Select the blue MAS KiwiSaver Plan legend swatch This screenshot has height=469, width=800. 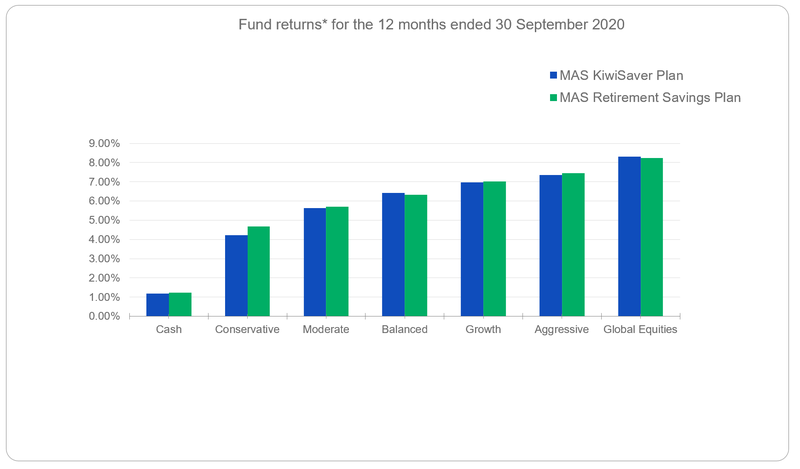553,76
